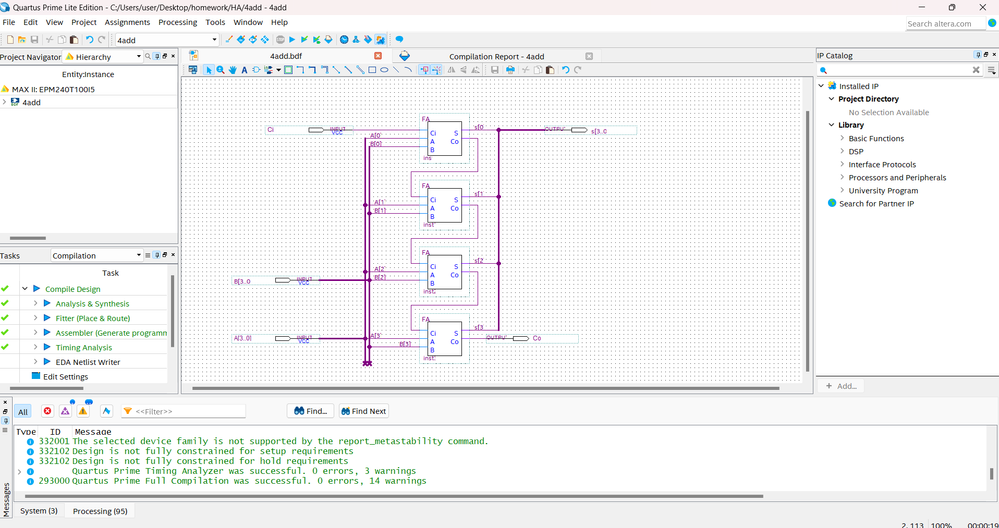This screenshot has height=528, width=999.
Task: Open the Assignments menu
Action: pos(127,22)
